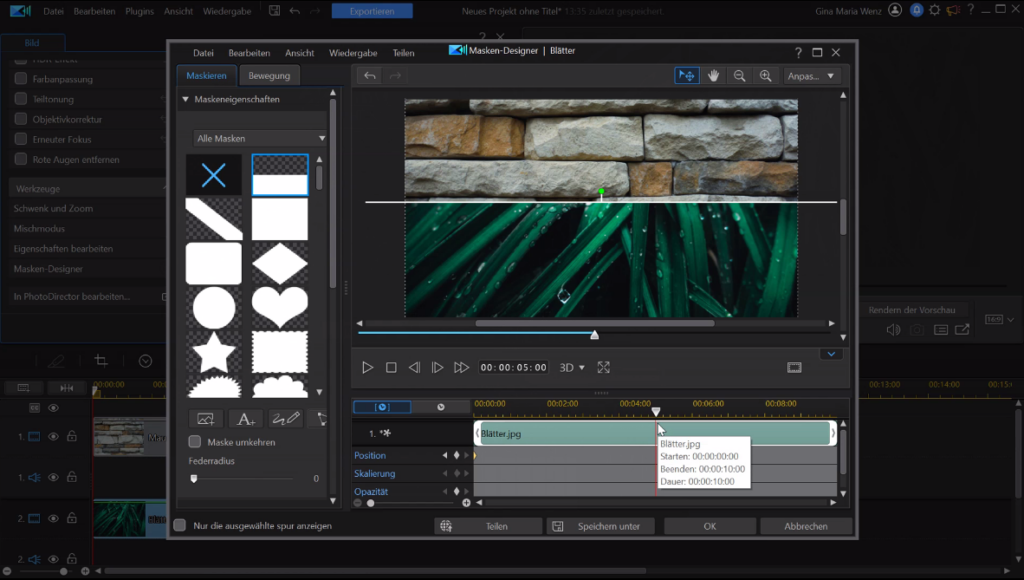Click the filmstrip icon beside the playback controls
Screen dimensions: 1024x580
point(794,368)
